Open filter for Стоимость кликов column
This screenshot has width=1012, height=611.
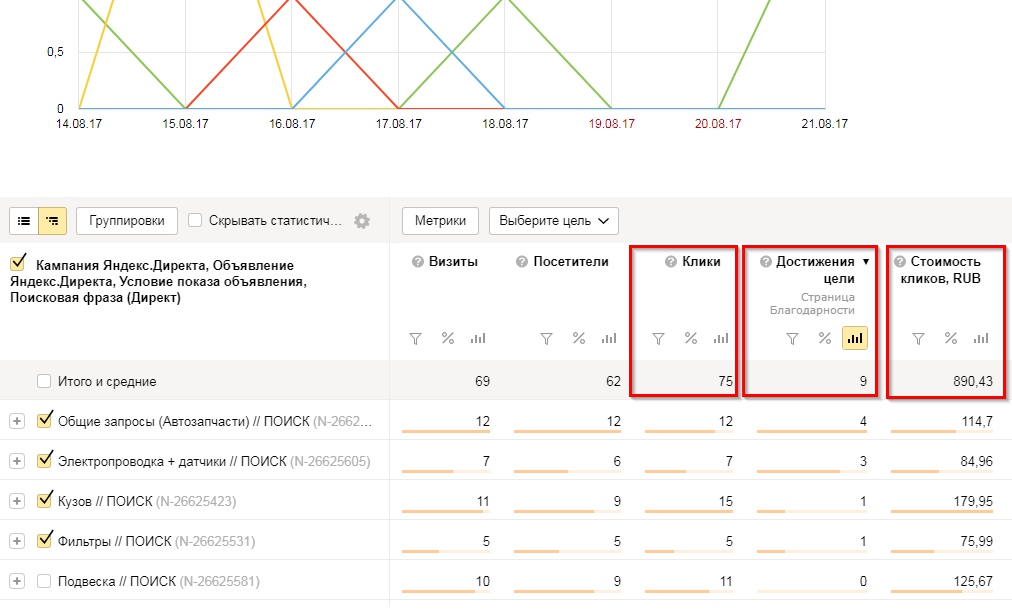click(918, 339)
